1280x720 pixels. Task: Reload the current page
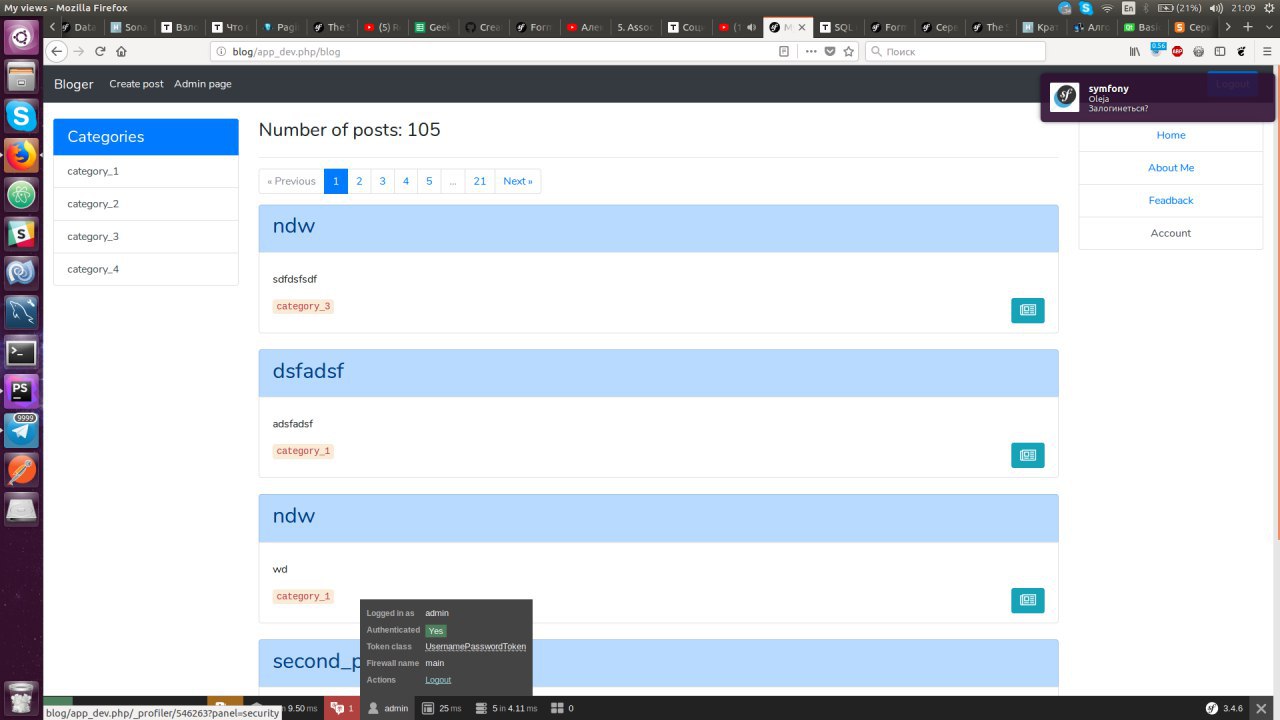(100, 51)
